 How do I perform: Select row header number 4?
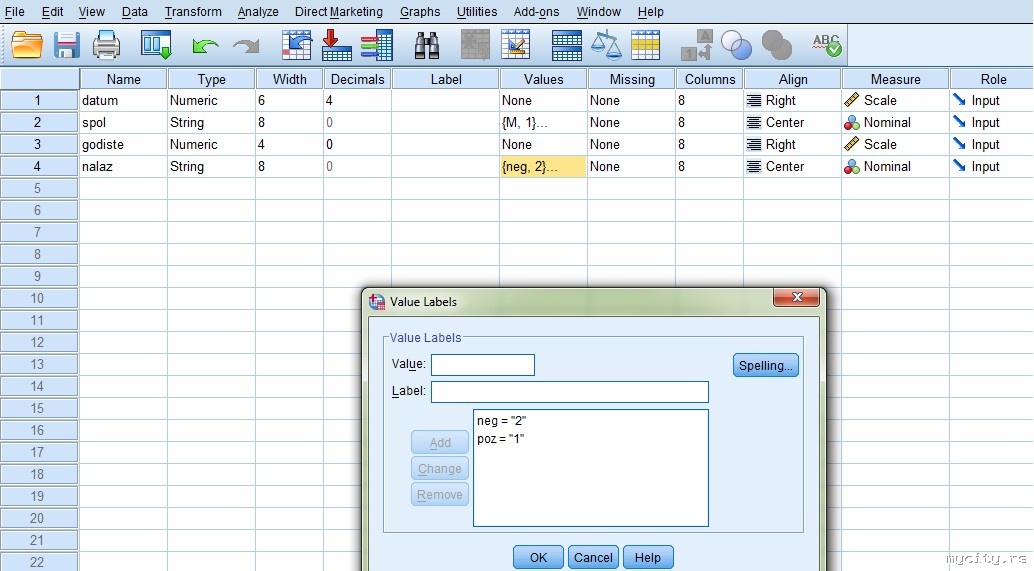(38, 166)
